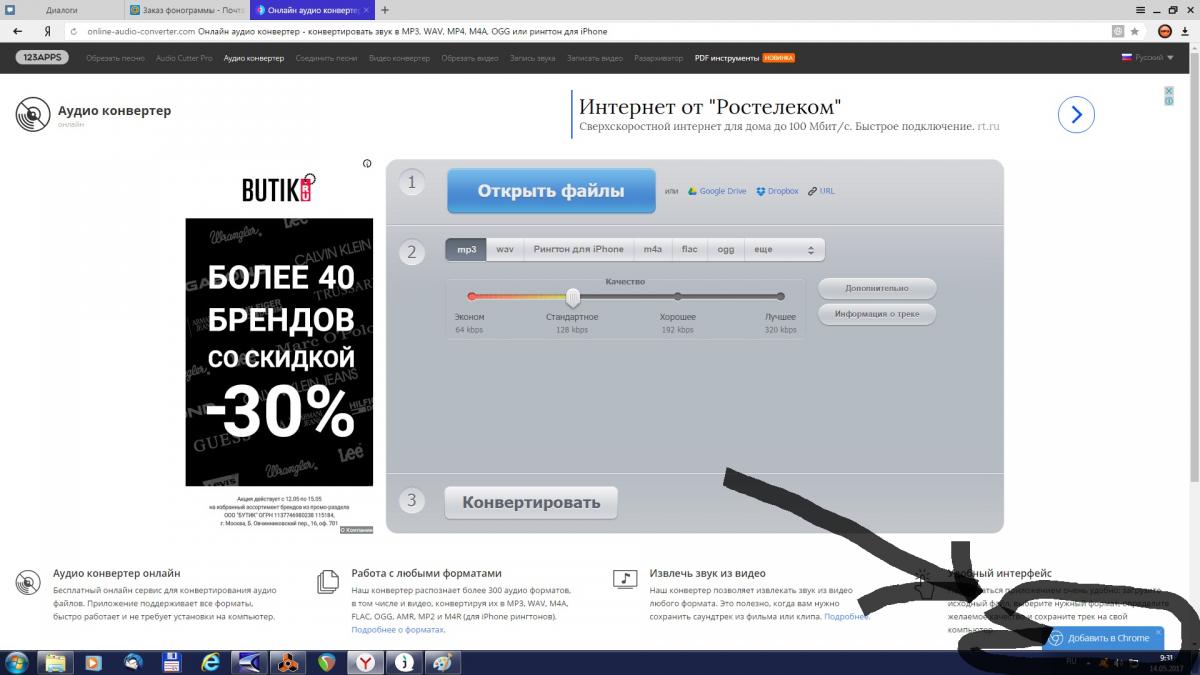
Task: Switch to the Заказ фонограммы tab
Action: click(x=187, y=9)
